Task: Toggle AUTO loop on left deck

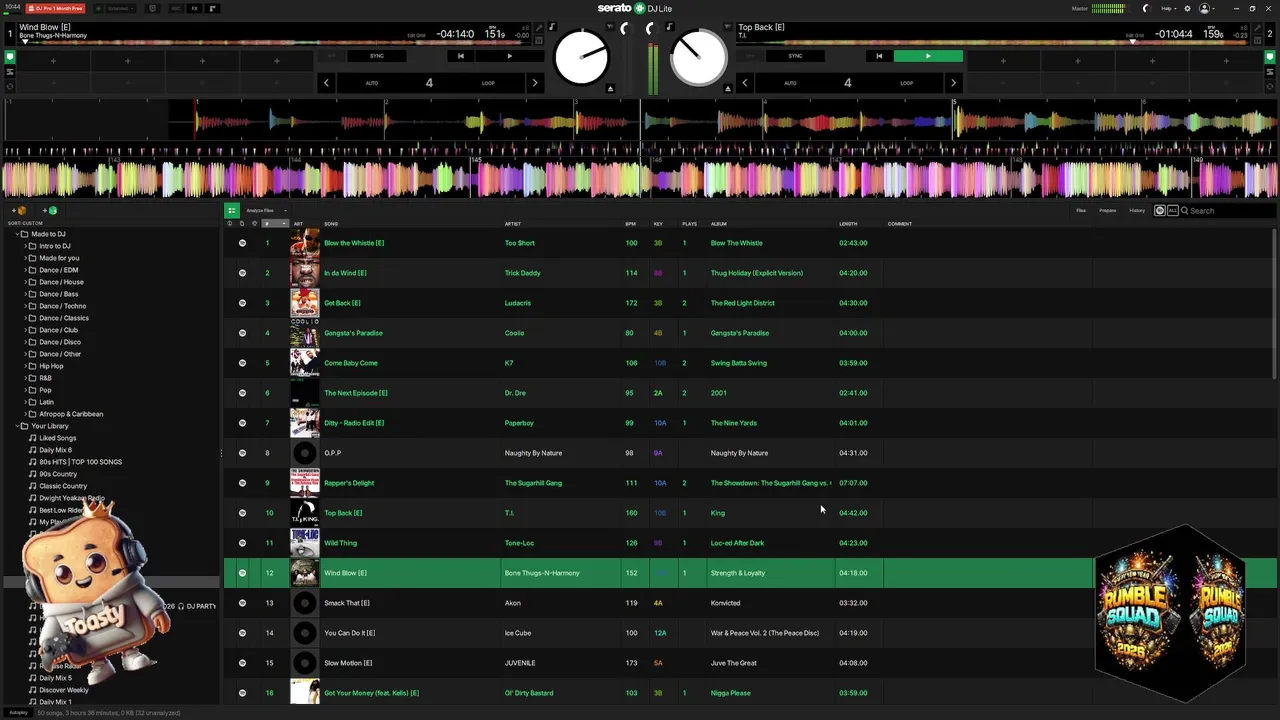Action: [x=372, y=83]
